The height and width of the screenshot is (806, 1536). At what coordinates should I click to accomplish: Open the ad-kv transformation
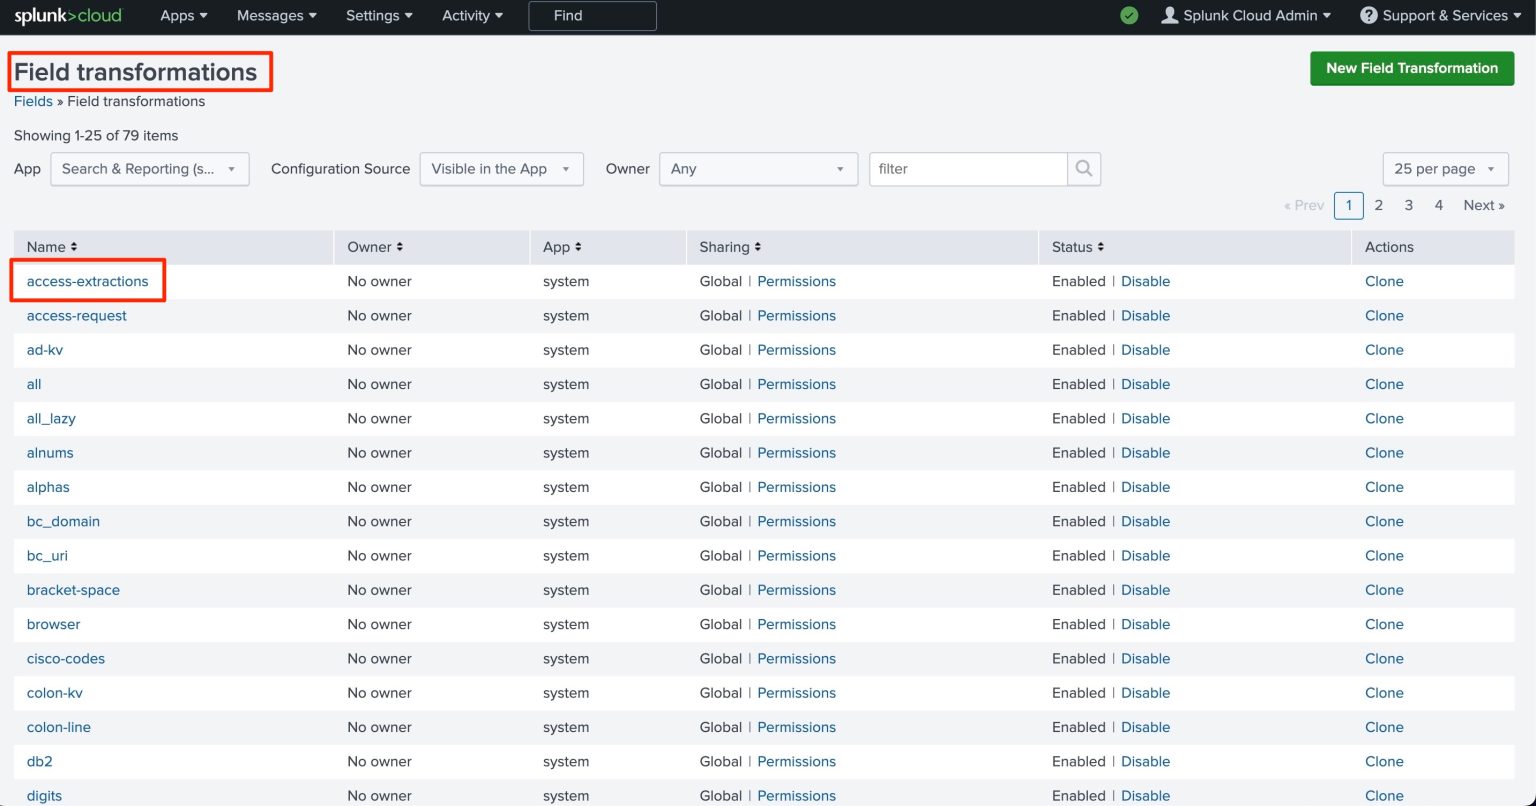click(45, 350)
